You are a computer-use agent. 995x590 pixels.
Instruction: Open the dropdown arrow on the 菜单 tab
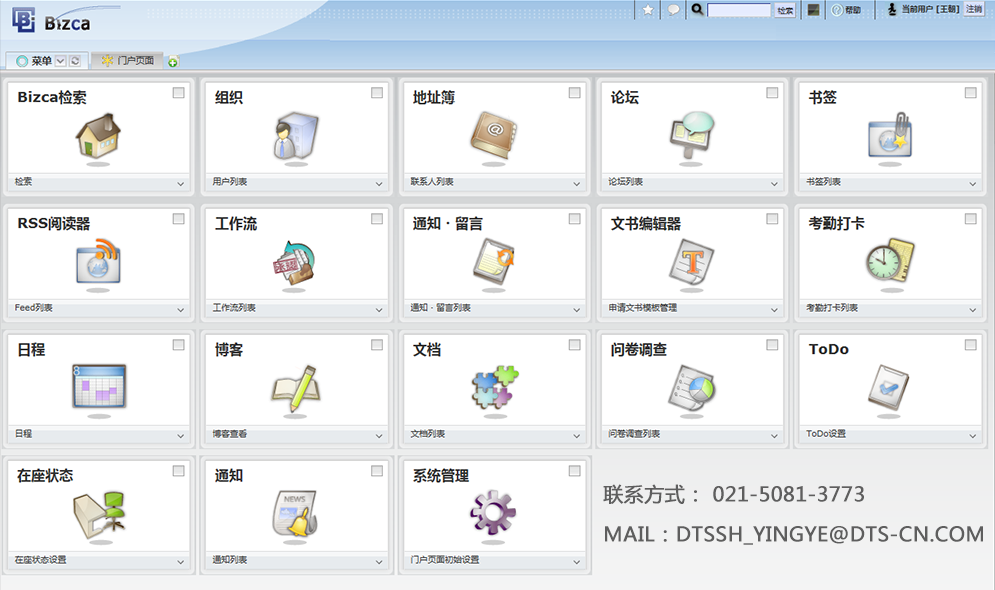pyautogui.click(x=60, y=61)
